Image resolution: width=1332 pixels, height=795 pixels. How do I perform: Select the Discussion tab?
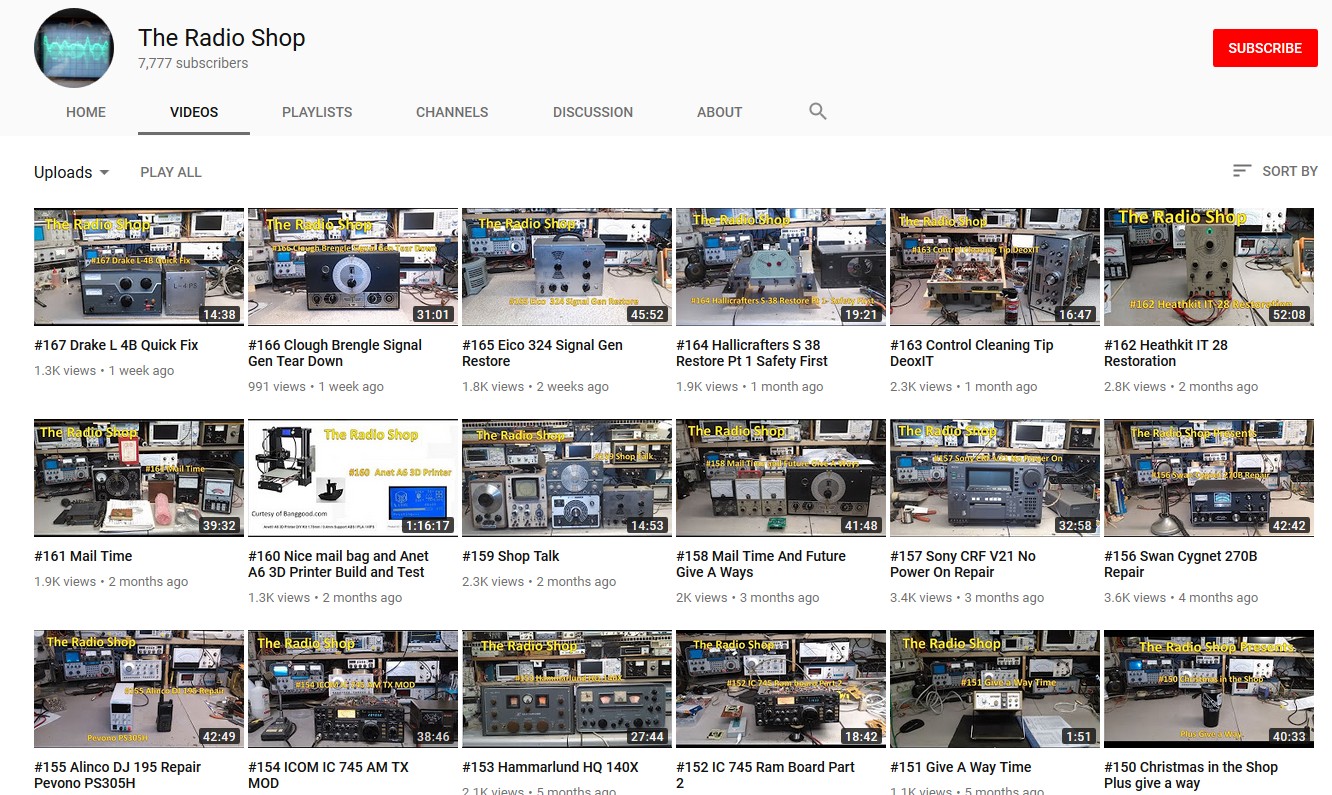pos(593,112)
